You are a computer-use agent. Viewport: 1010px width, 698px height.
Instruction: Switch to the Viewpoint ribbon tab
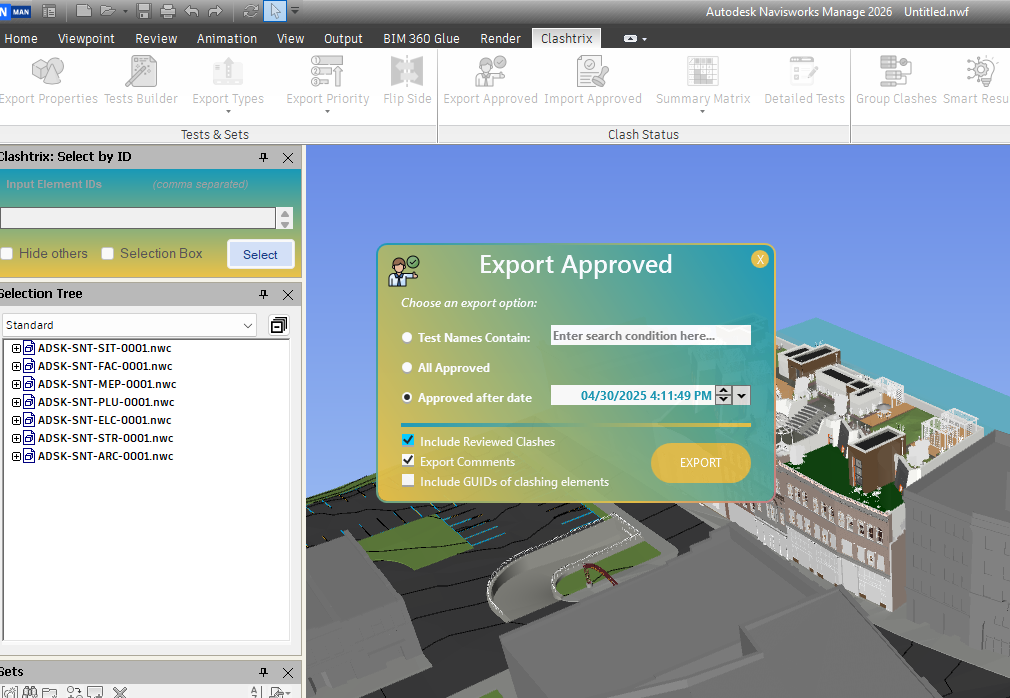coord(86,39)
